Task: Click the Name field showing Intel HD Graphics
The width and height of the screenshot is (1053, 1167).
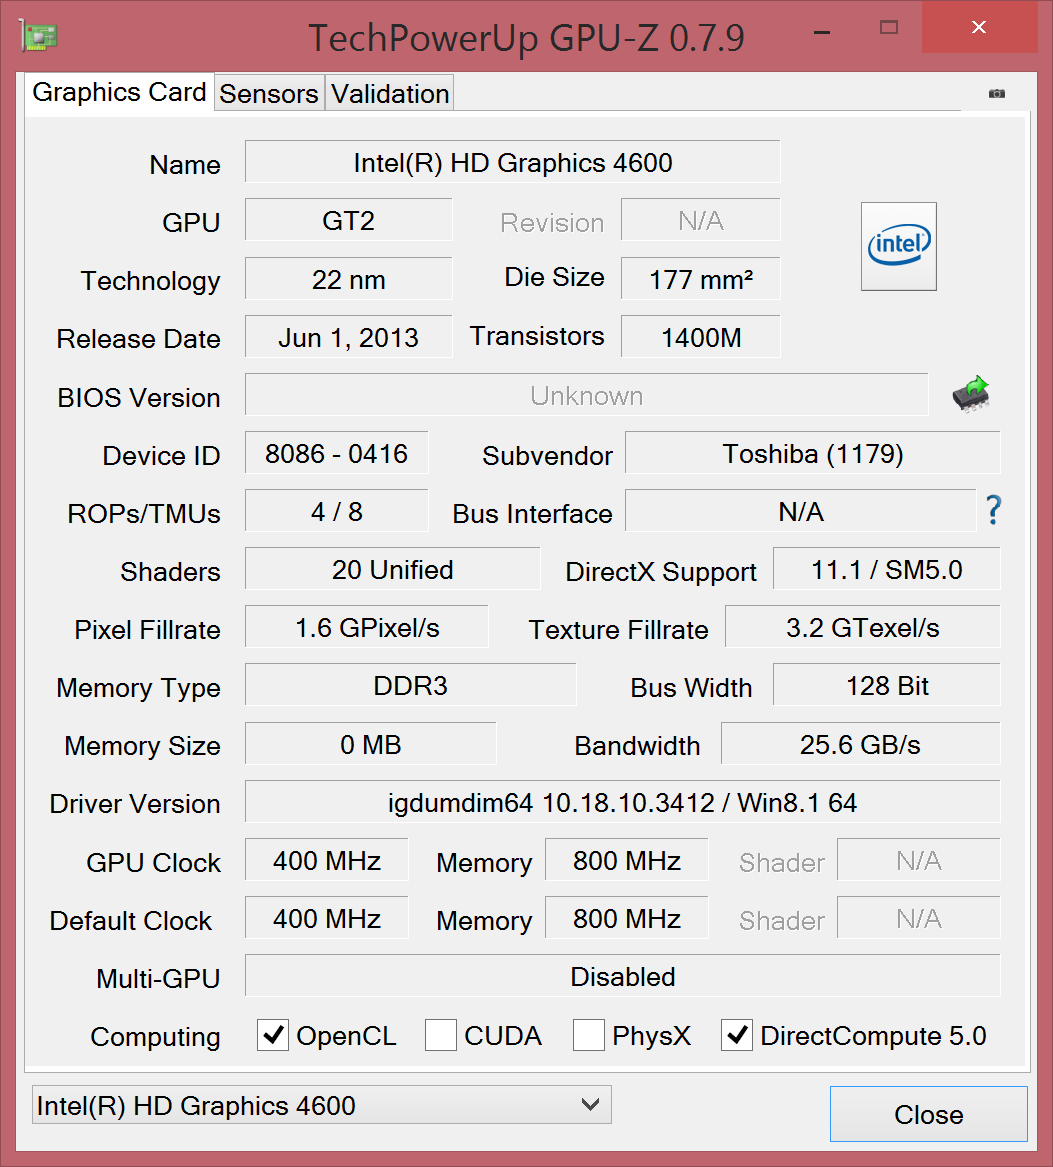Action: (512, 162)
